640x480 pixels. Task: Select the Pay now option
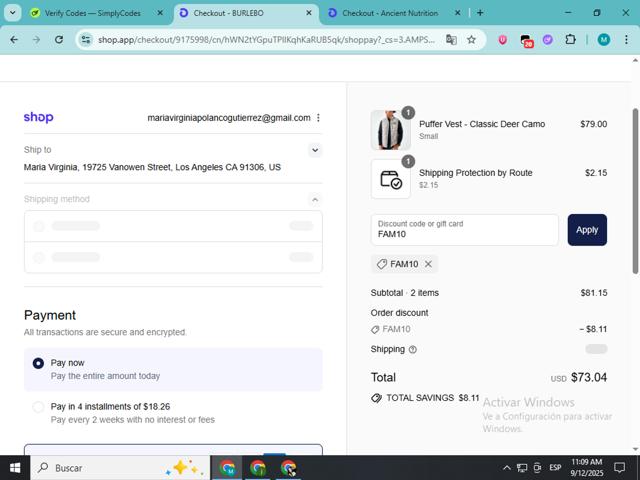38,363
